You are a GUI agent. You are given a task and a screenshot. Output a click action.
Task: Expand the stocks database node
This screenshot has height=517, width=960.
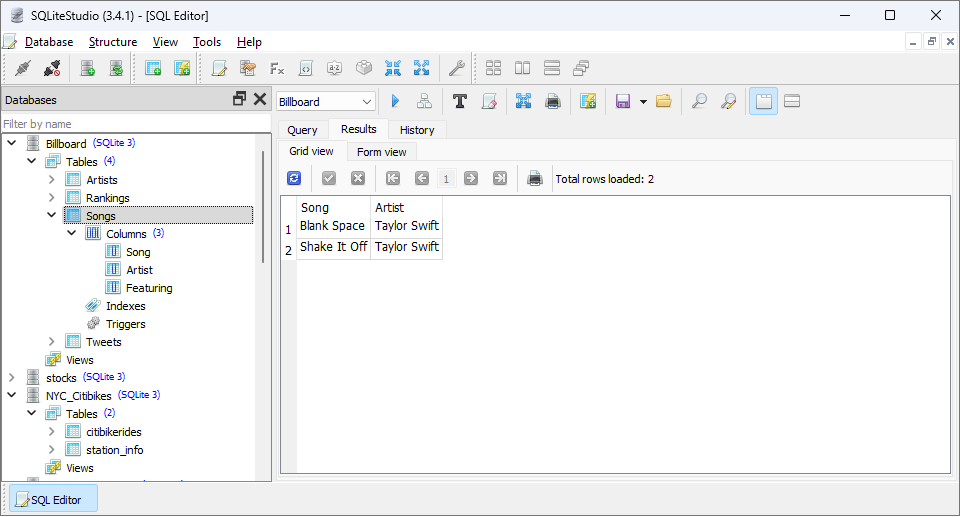12,377
